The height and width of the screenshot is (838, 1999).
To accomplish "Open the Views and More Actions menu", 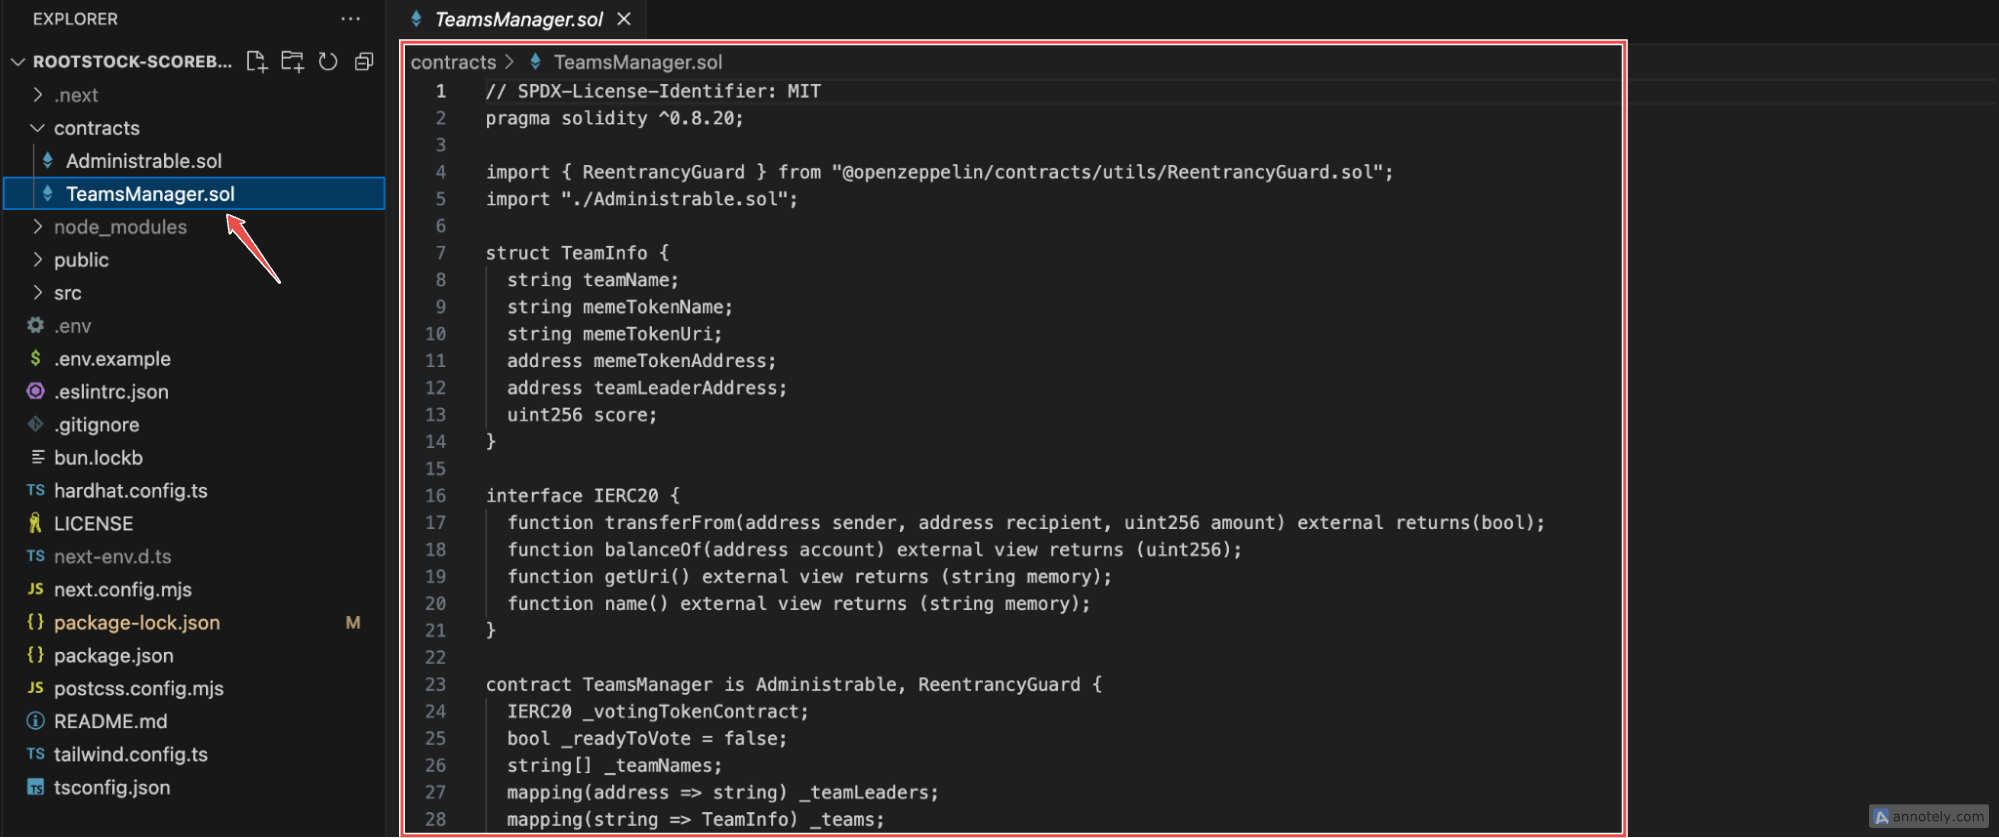I will pyautogui.click(x=350, y=18).
